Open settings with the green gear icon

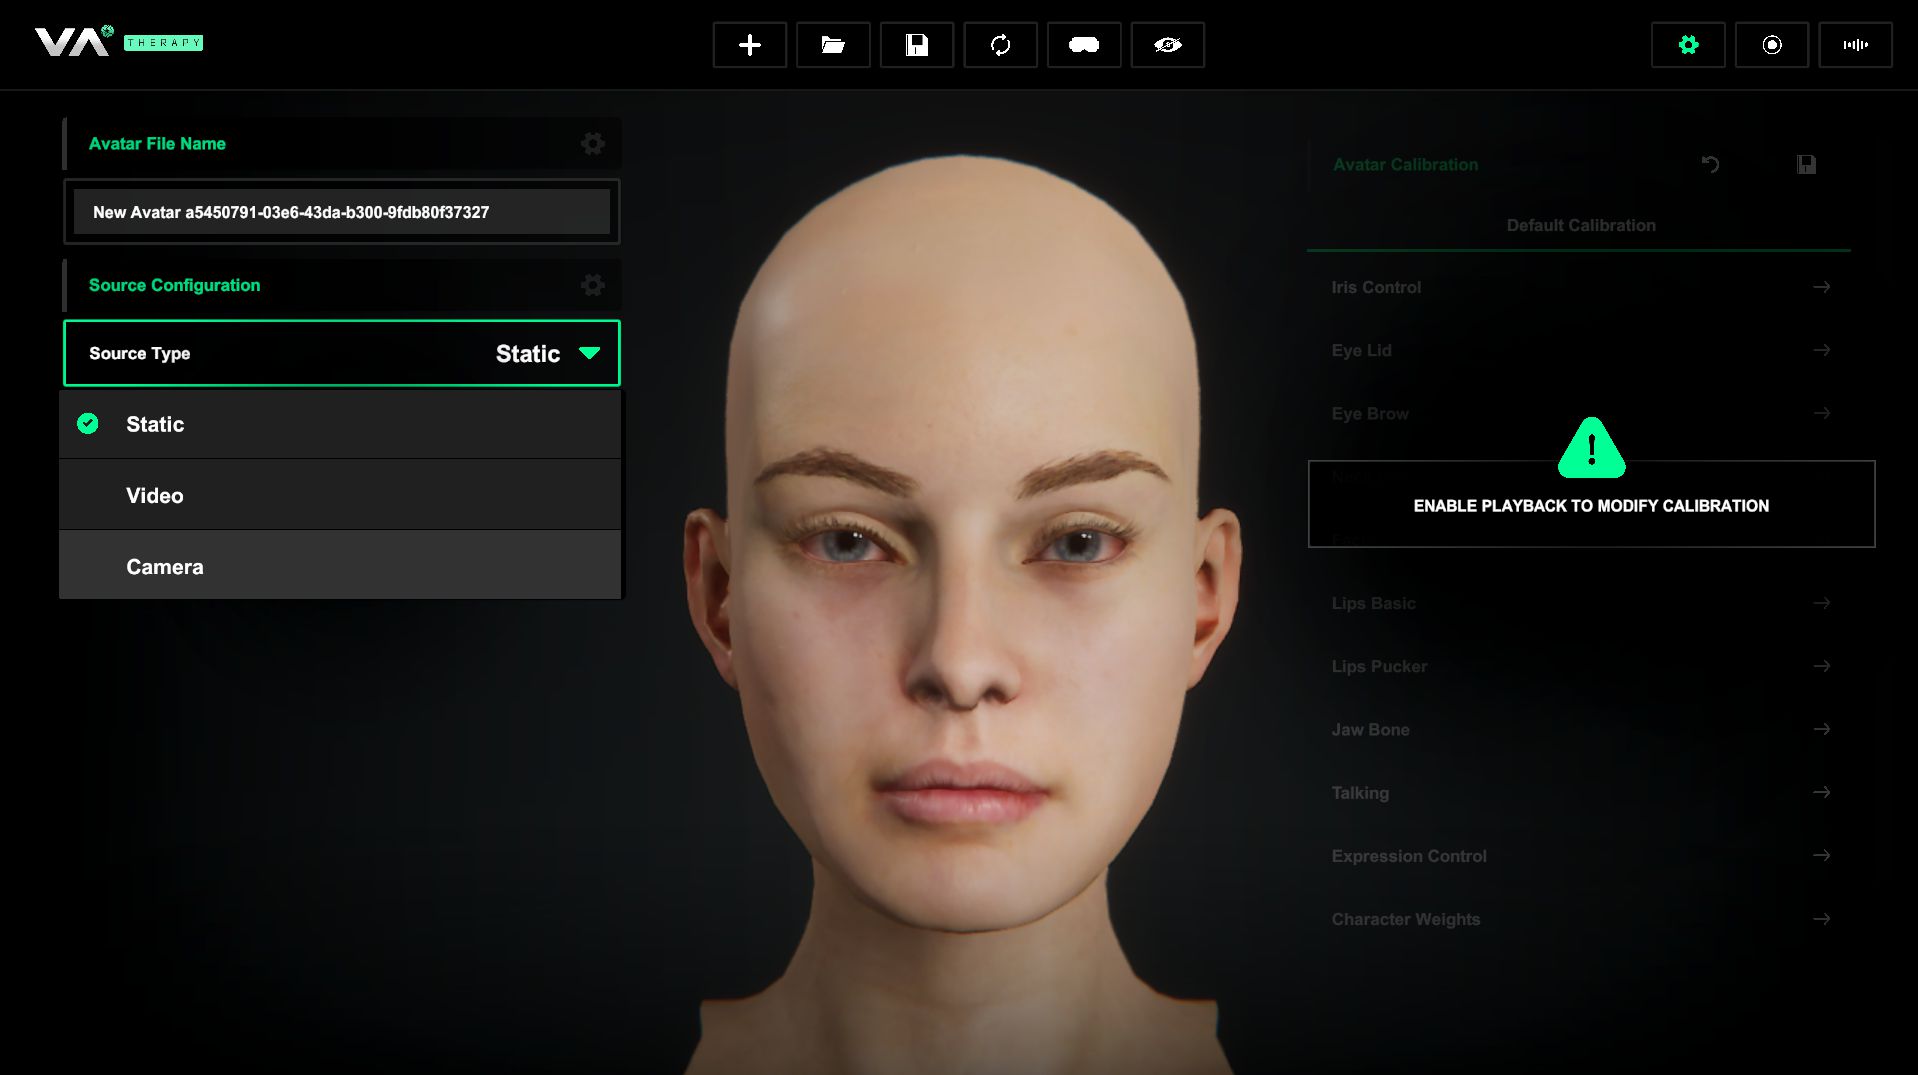point(1688,45)
